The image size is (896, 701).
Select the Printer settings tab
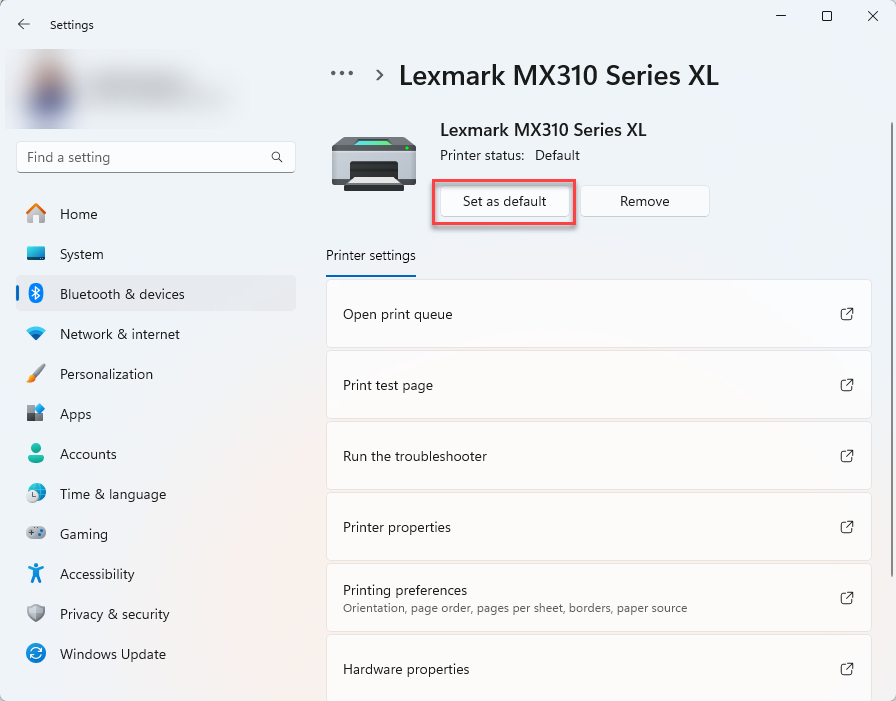tap(370, 255)
